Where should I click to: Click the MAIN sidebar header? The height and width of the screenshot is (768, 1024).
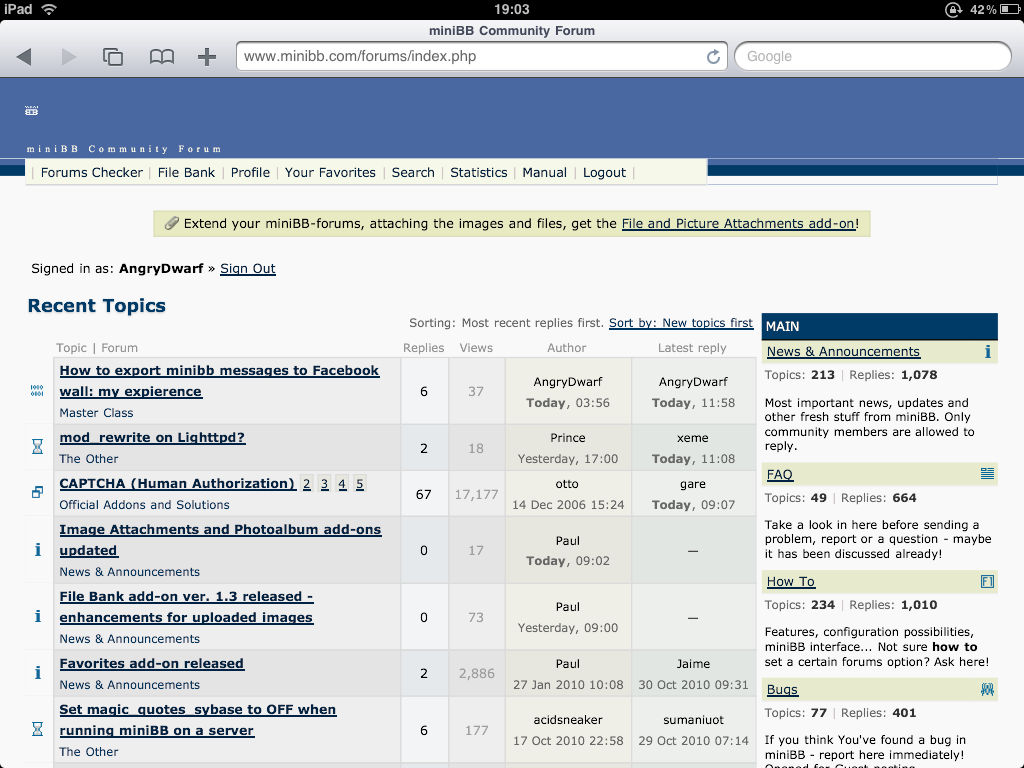[x=879, y=326]
